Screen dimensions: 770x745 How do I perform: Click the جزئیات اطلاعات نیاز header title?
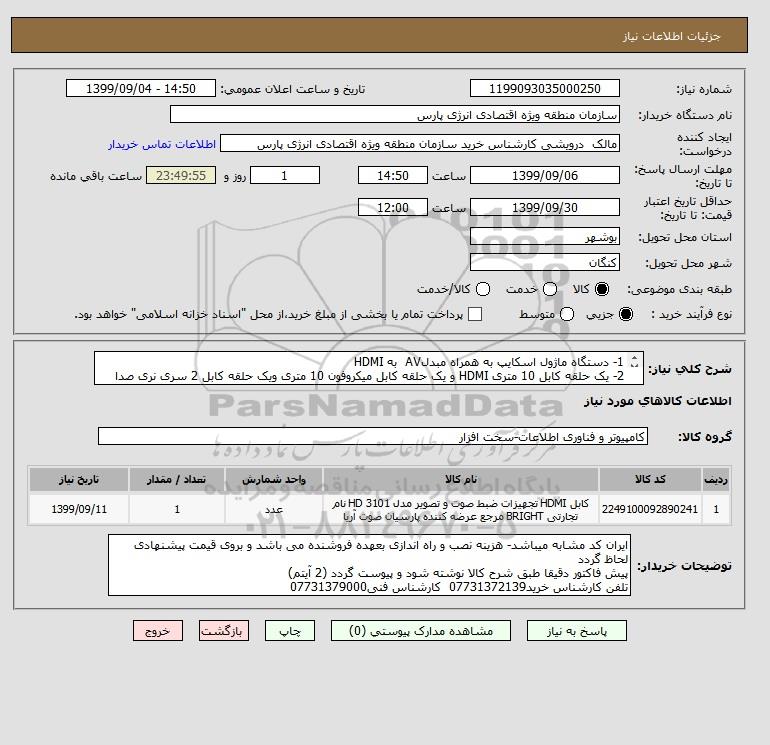(671, 36)
